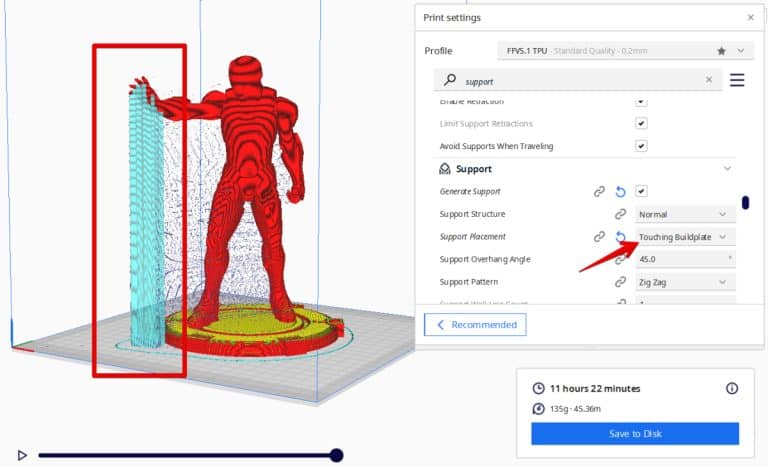Open Support Placement dropdown
The image size is (768, 467).
pos(685,237)
